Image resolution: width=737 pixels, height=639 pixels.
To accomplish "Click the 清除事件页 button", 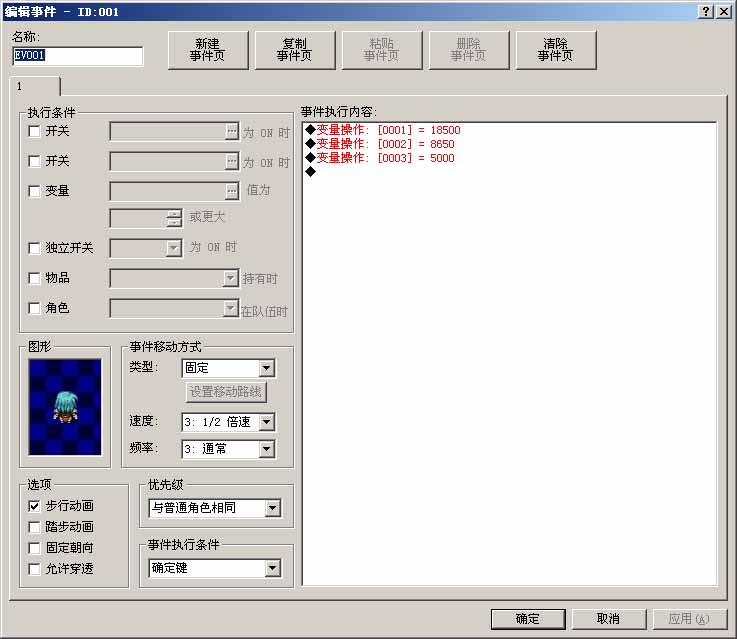I will (556, 50).
